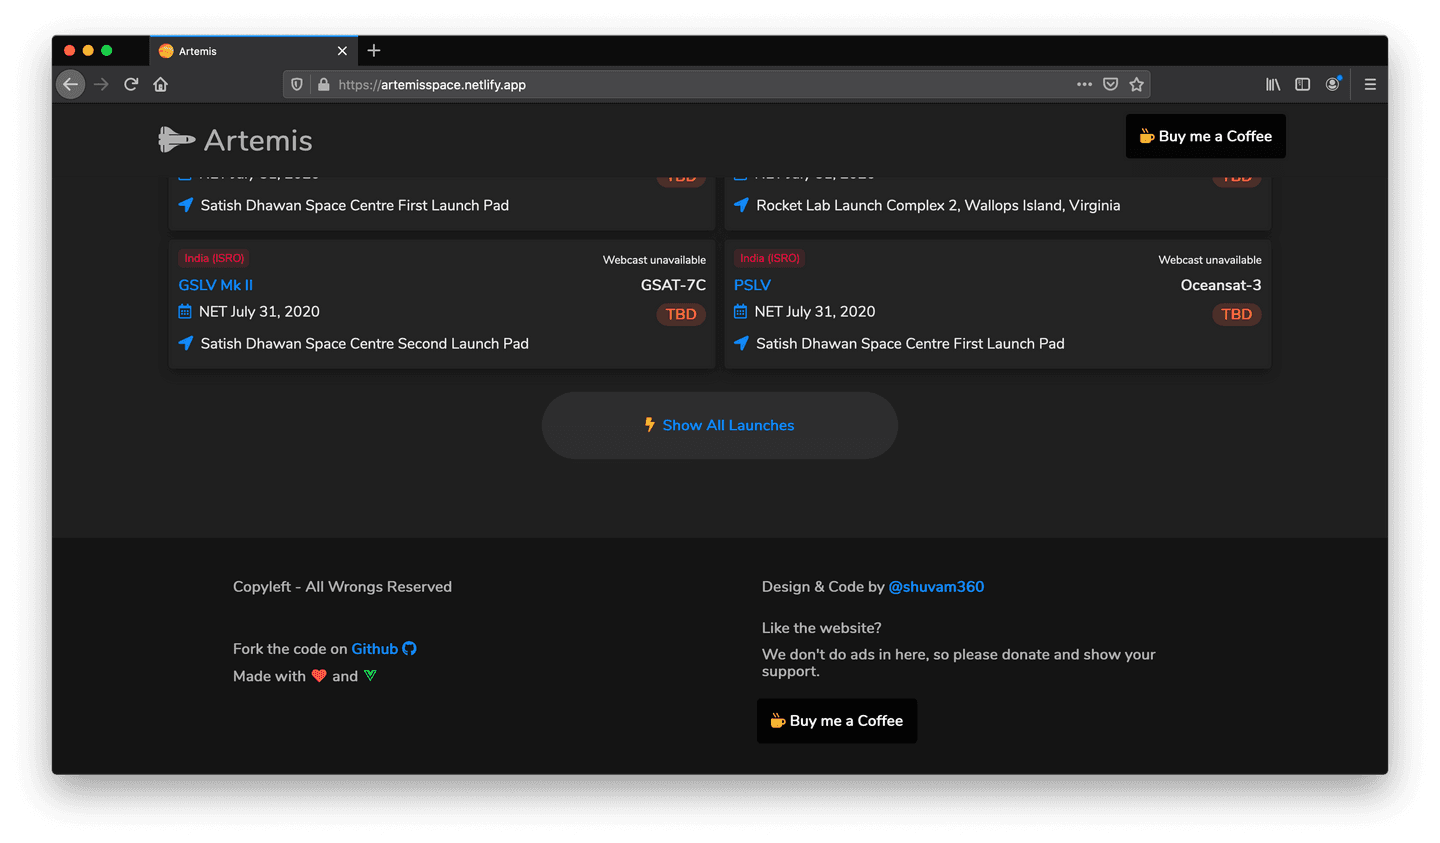Select the Artemis browser tab
1440x843 pixels.
[x=254, y=51]
